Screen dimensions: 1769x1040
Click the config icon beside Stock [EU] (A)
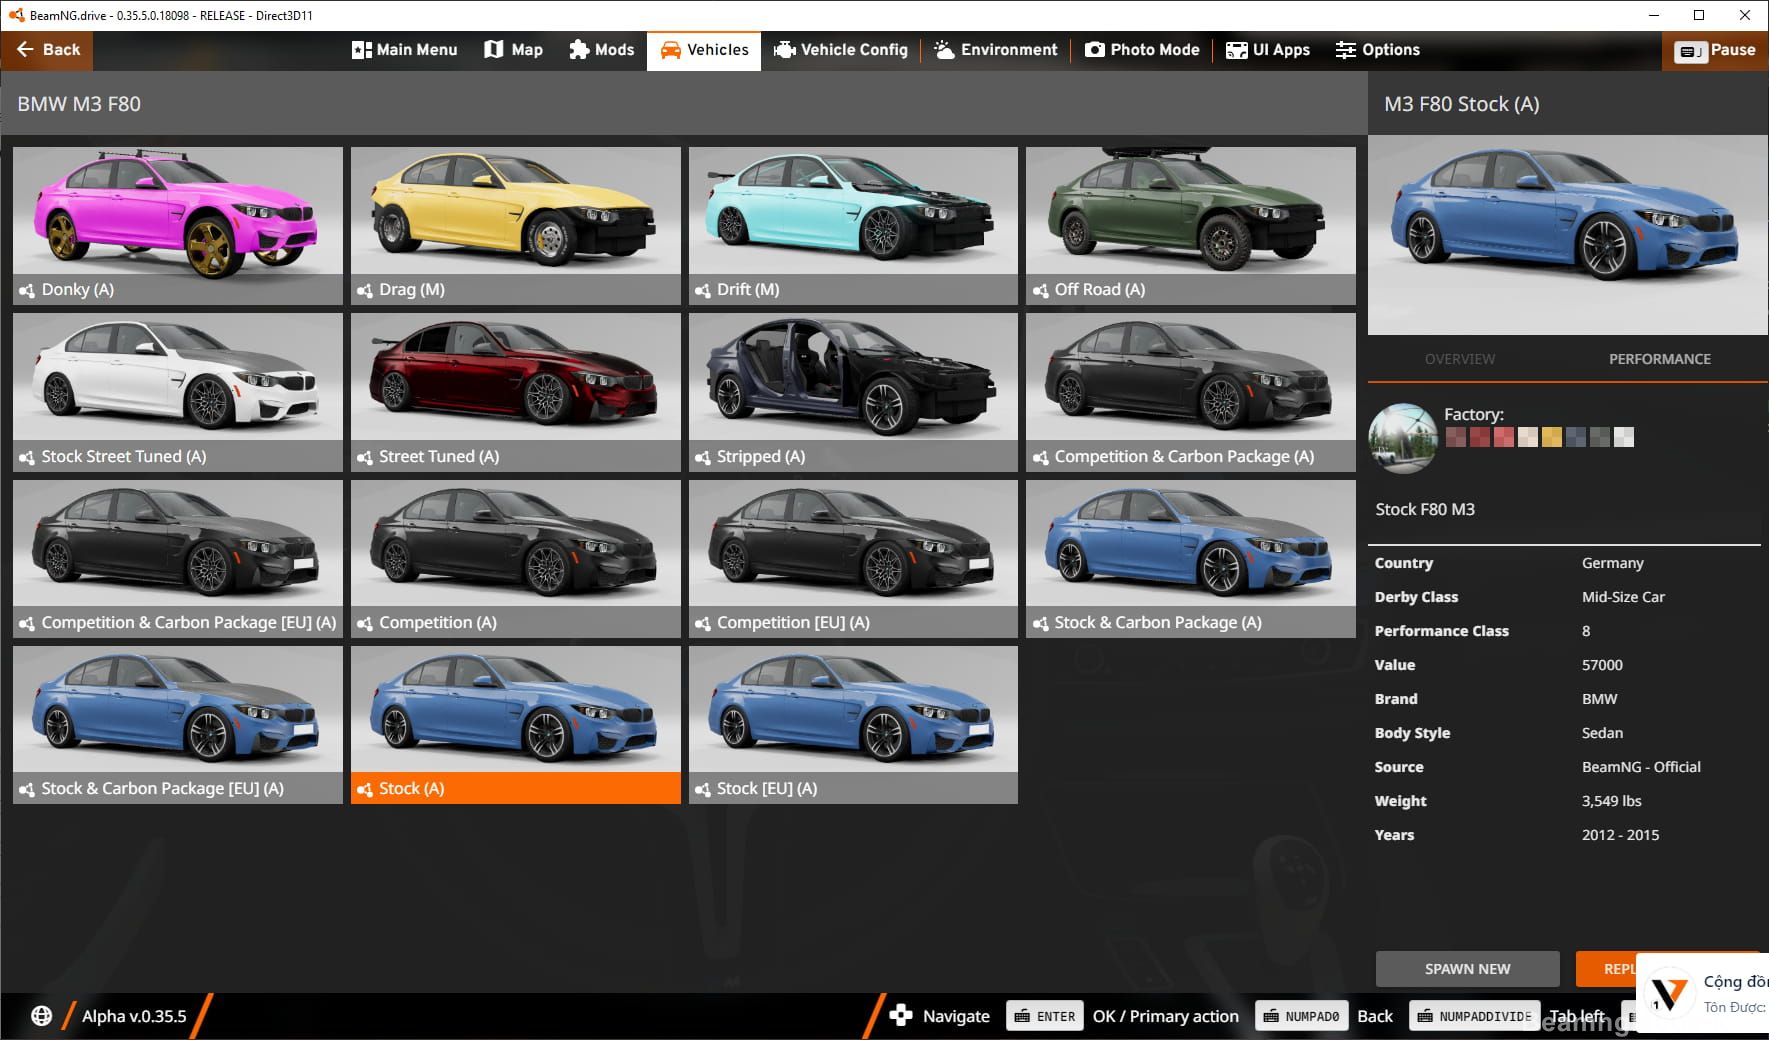702,789
